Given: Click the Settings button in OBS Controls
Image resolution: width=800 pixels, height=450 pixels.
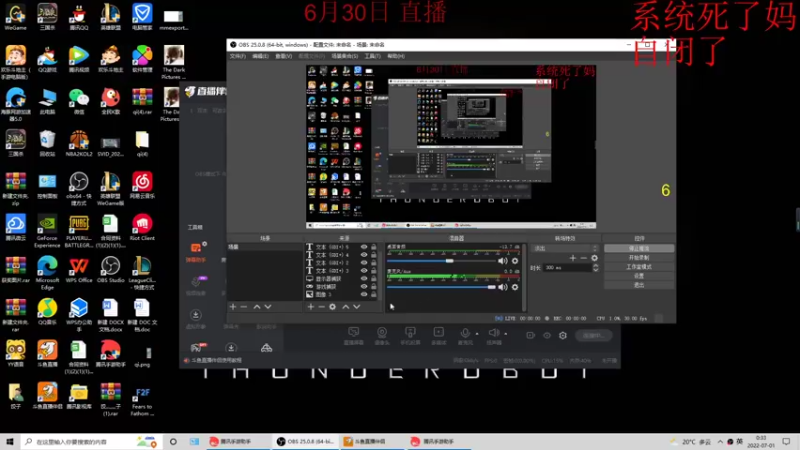Looking at the screenshot, I should point(639,276).
